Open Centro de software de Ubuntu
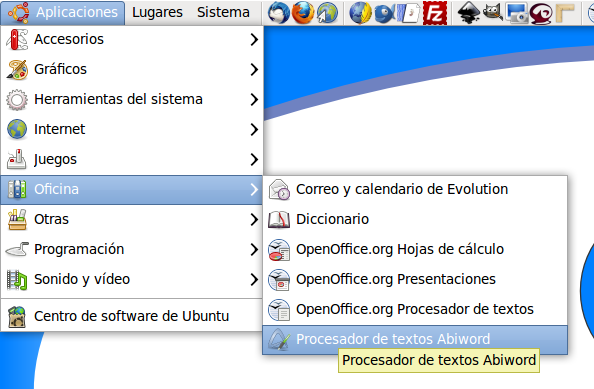Image resolution: width=594 pixels, height=389 pixels. (131, 316)
